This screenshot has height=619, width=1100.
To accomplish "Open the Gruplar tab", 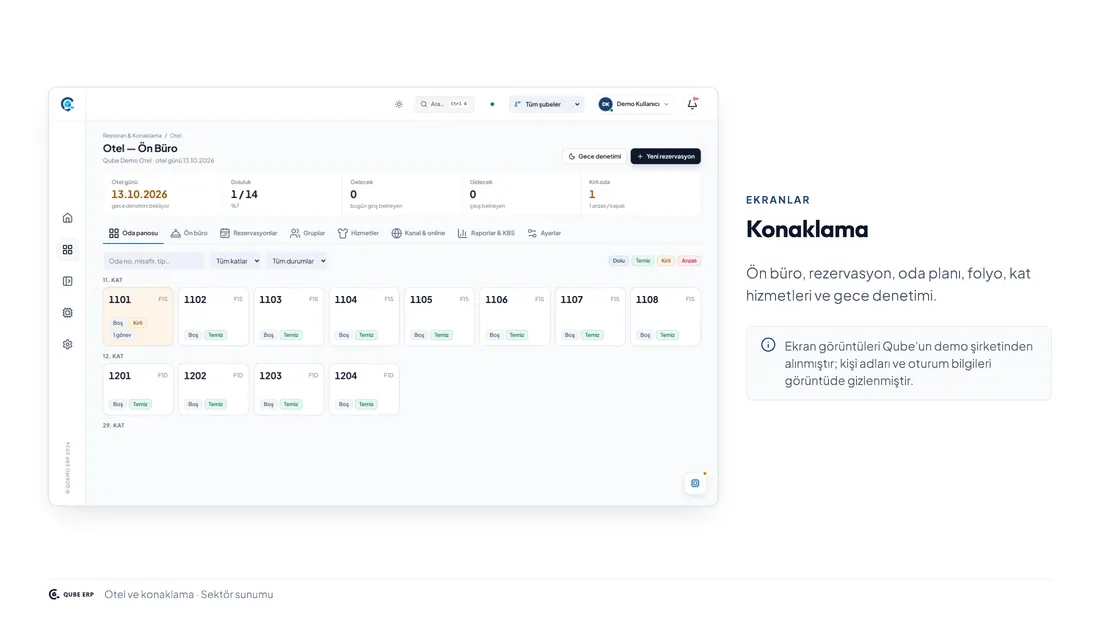I will pyautogui.click(x=307, y=233).
